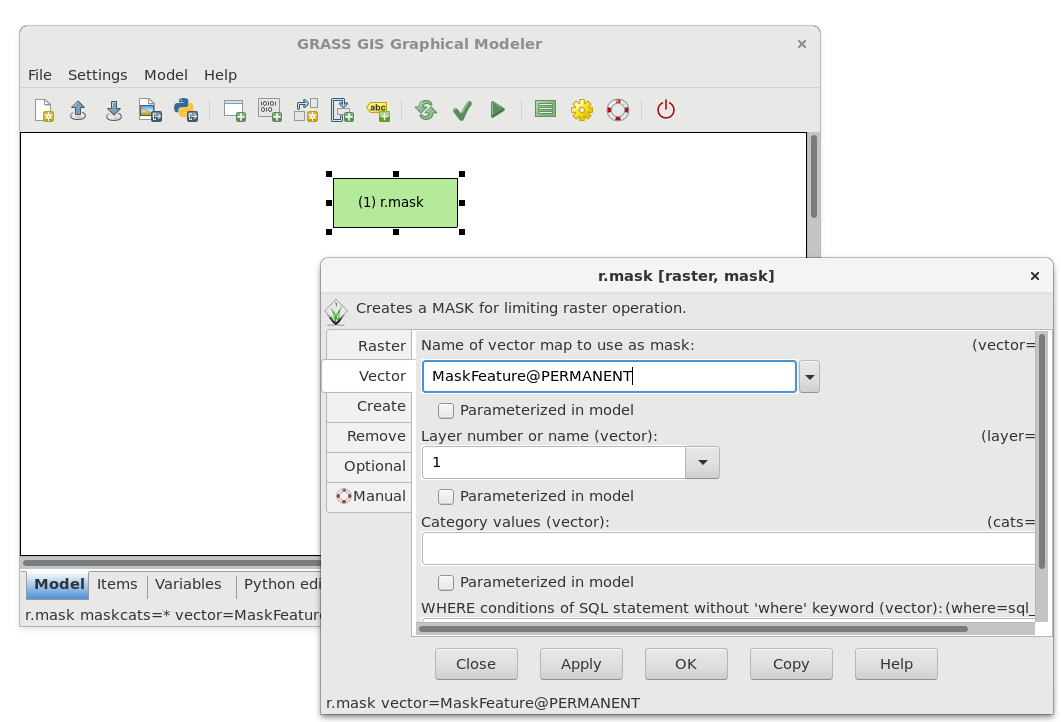Toggle Parameterized in model under vector map
The width and height of the screenshot is (1061, 722).
pos(446,411)
